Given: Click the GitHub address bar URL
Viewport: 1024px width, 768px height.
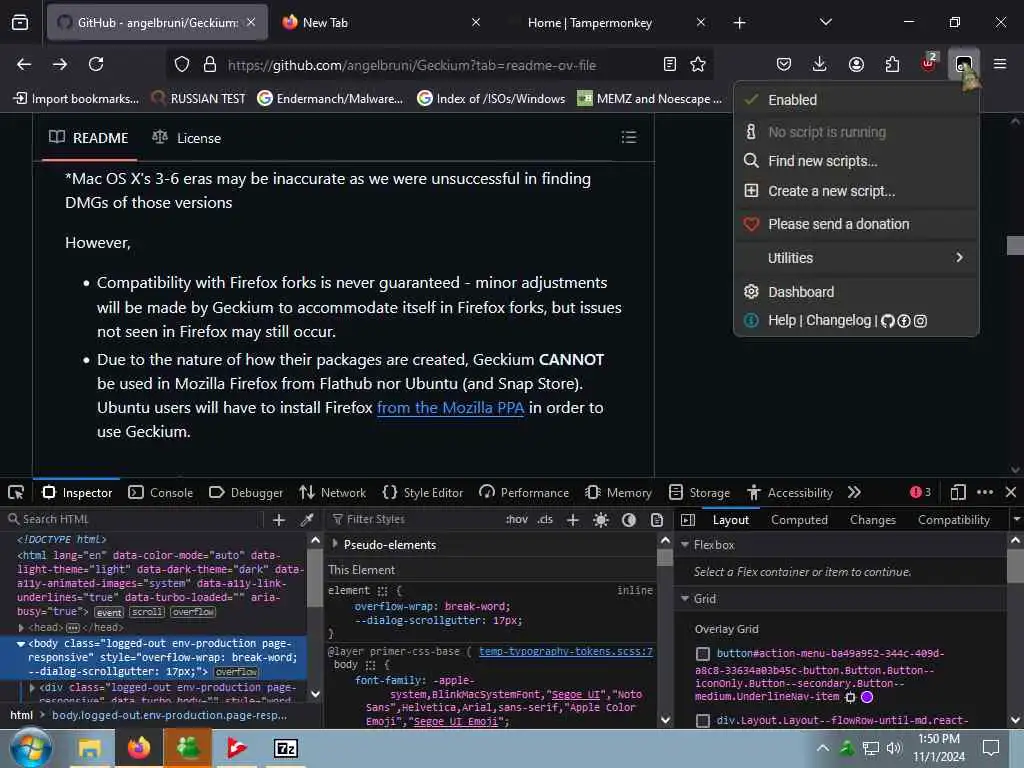Looking at the screenshot, I should pyautogui.click(x=411, y=65).
